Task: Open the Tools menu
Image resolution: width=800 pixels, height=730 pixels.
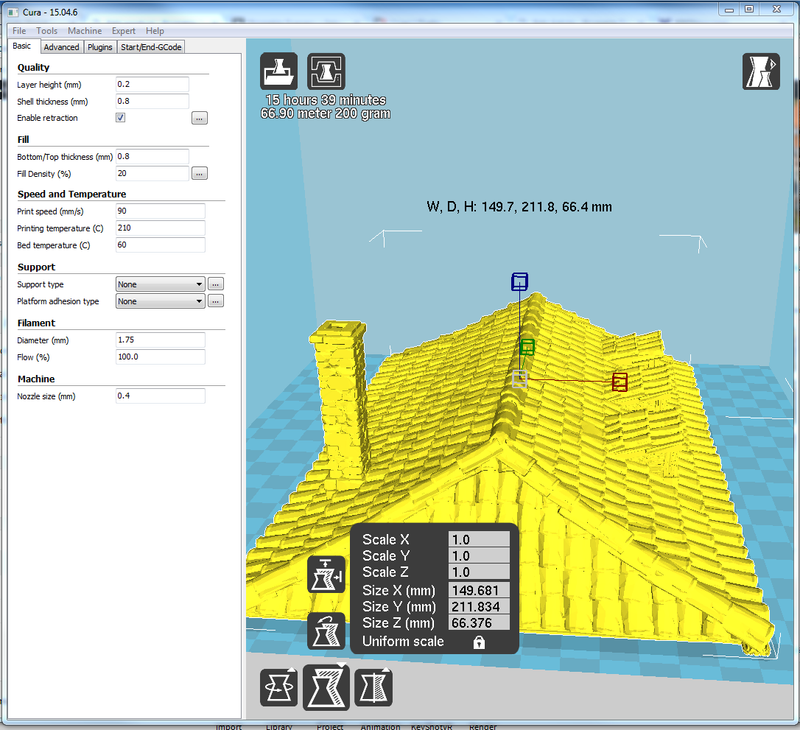Action: (47, 31)
